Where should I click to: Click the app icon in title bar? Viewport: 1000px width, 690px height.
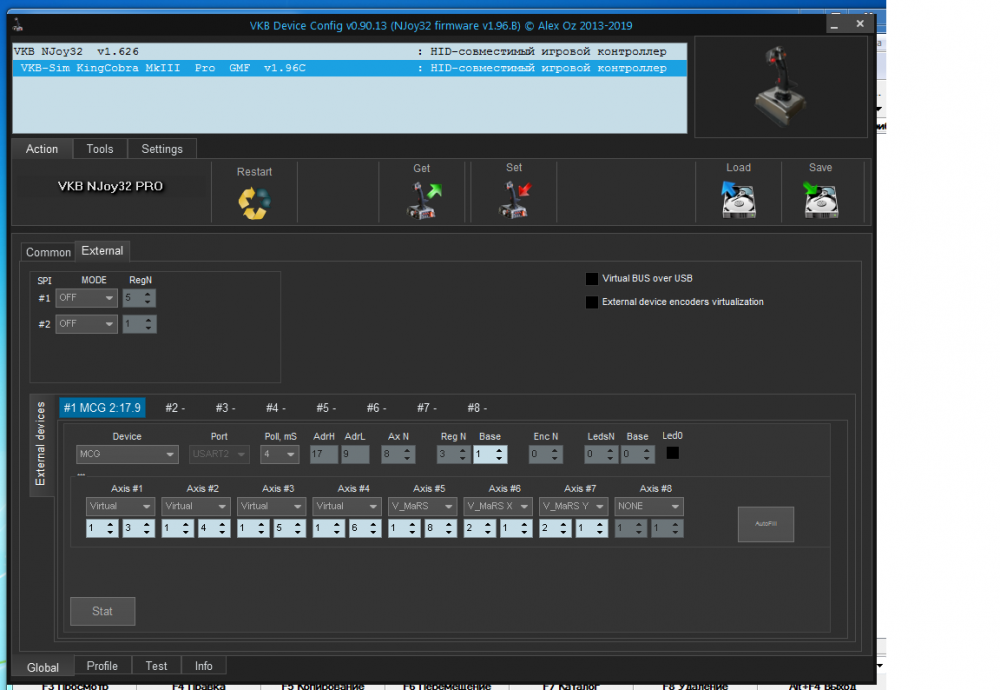point(19,26)
